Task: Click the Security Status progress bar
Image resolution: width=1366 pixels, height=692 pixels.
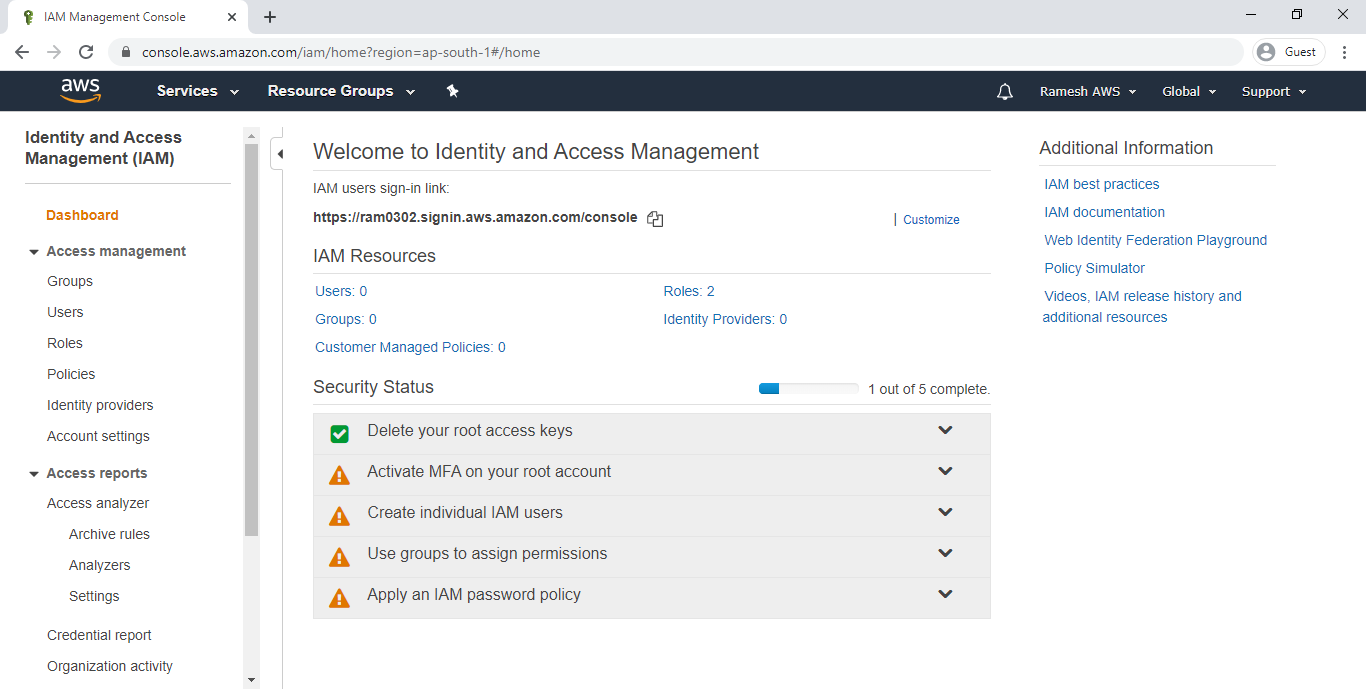Action: click(x=808, y=389)
